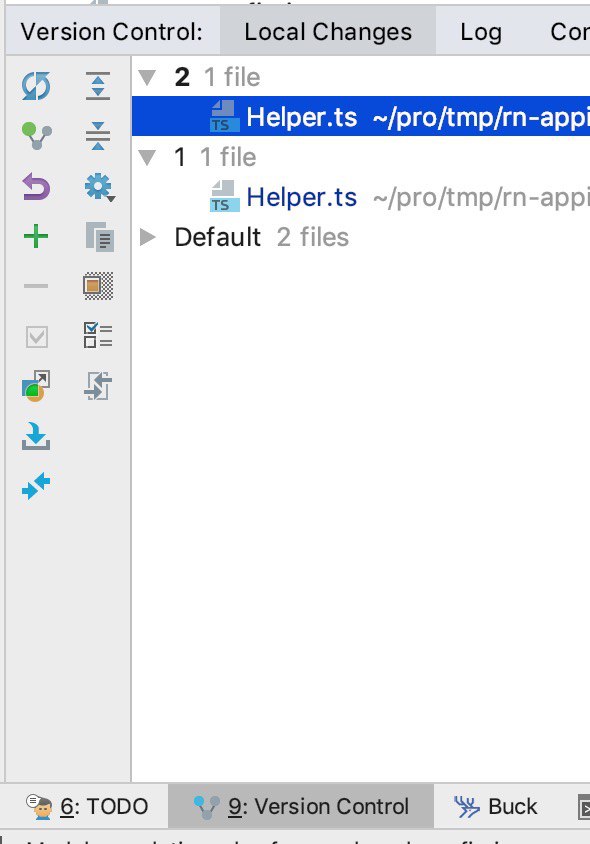This screenshot has height=844, width=590.
Task: Click the green plus New Changelist icon
Action: click(x=36, y=236)
